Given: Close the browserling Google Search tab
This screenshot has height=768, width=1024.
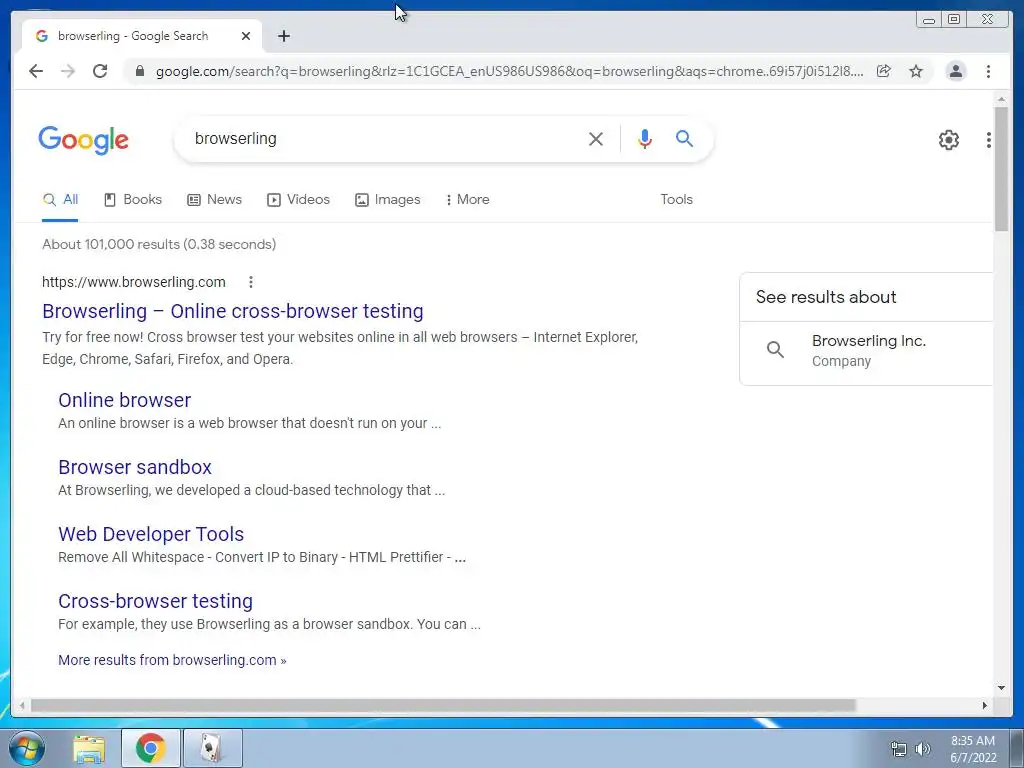Looking at the screenshot, I should [x=246, y=36].
